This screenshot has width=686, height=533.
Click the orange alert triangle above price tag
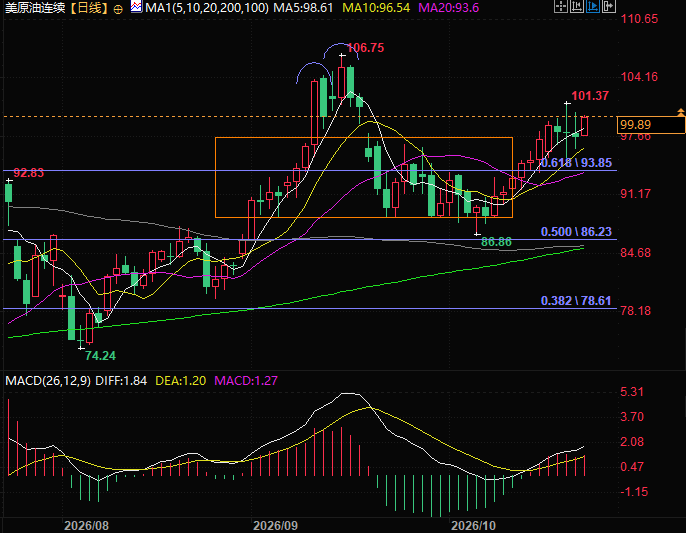pyautogui.click(x=681, y=112)
